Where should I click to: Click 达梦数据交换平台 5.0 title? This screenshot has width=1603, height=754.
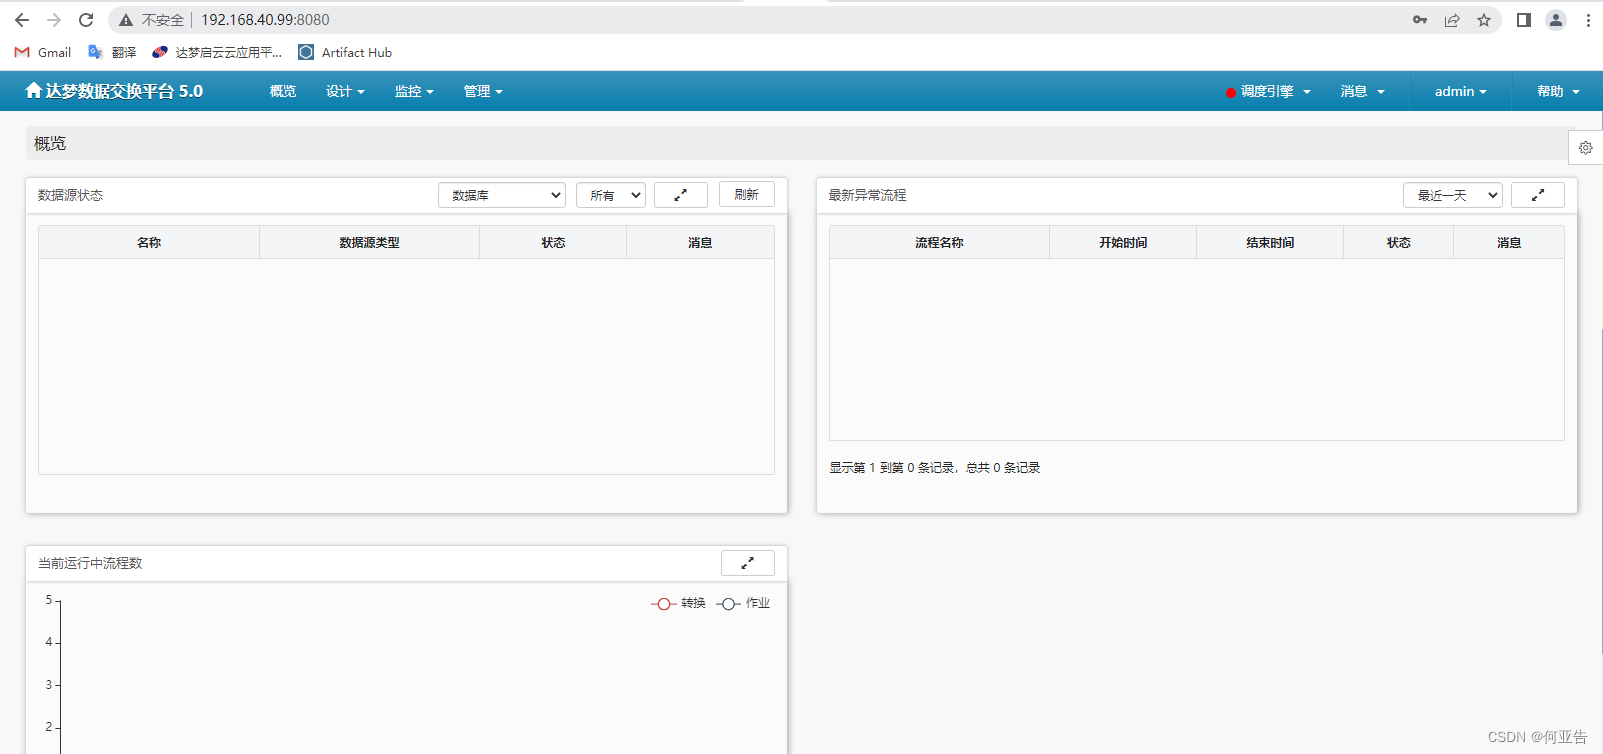point(124,91)
